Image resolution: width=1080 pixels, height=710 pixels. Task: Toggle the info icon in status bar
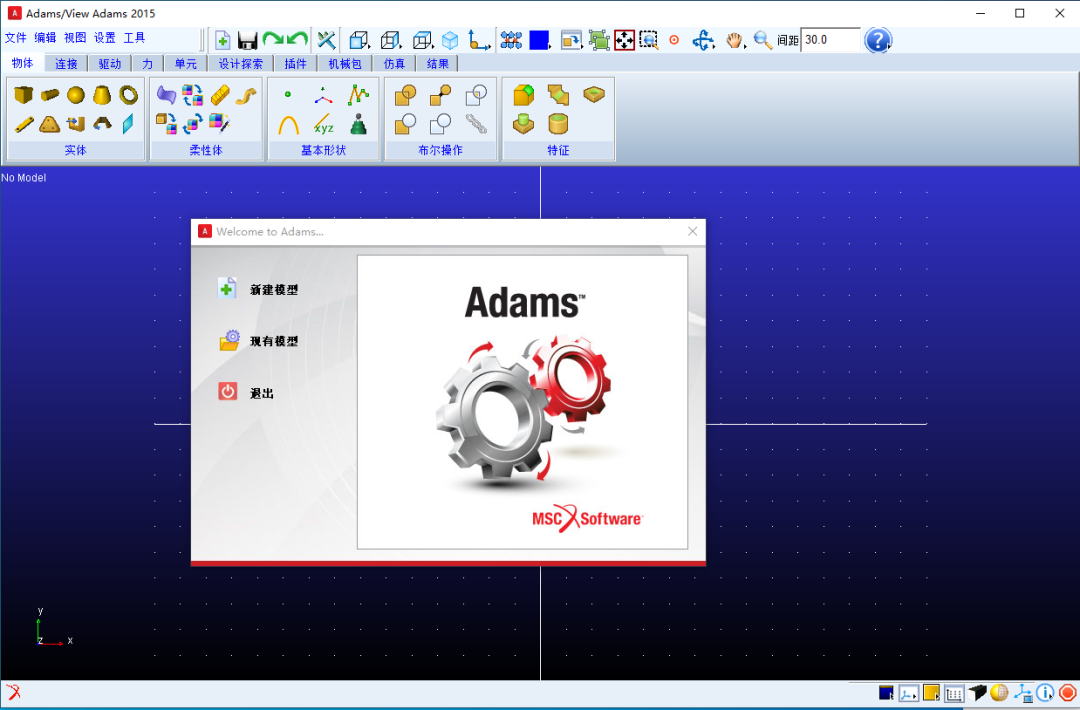1045,693
